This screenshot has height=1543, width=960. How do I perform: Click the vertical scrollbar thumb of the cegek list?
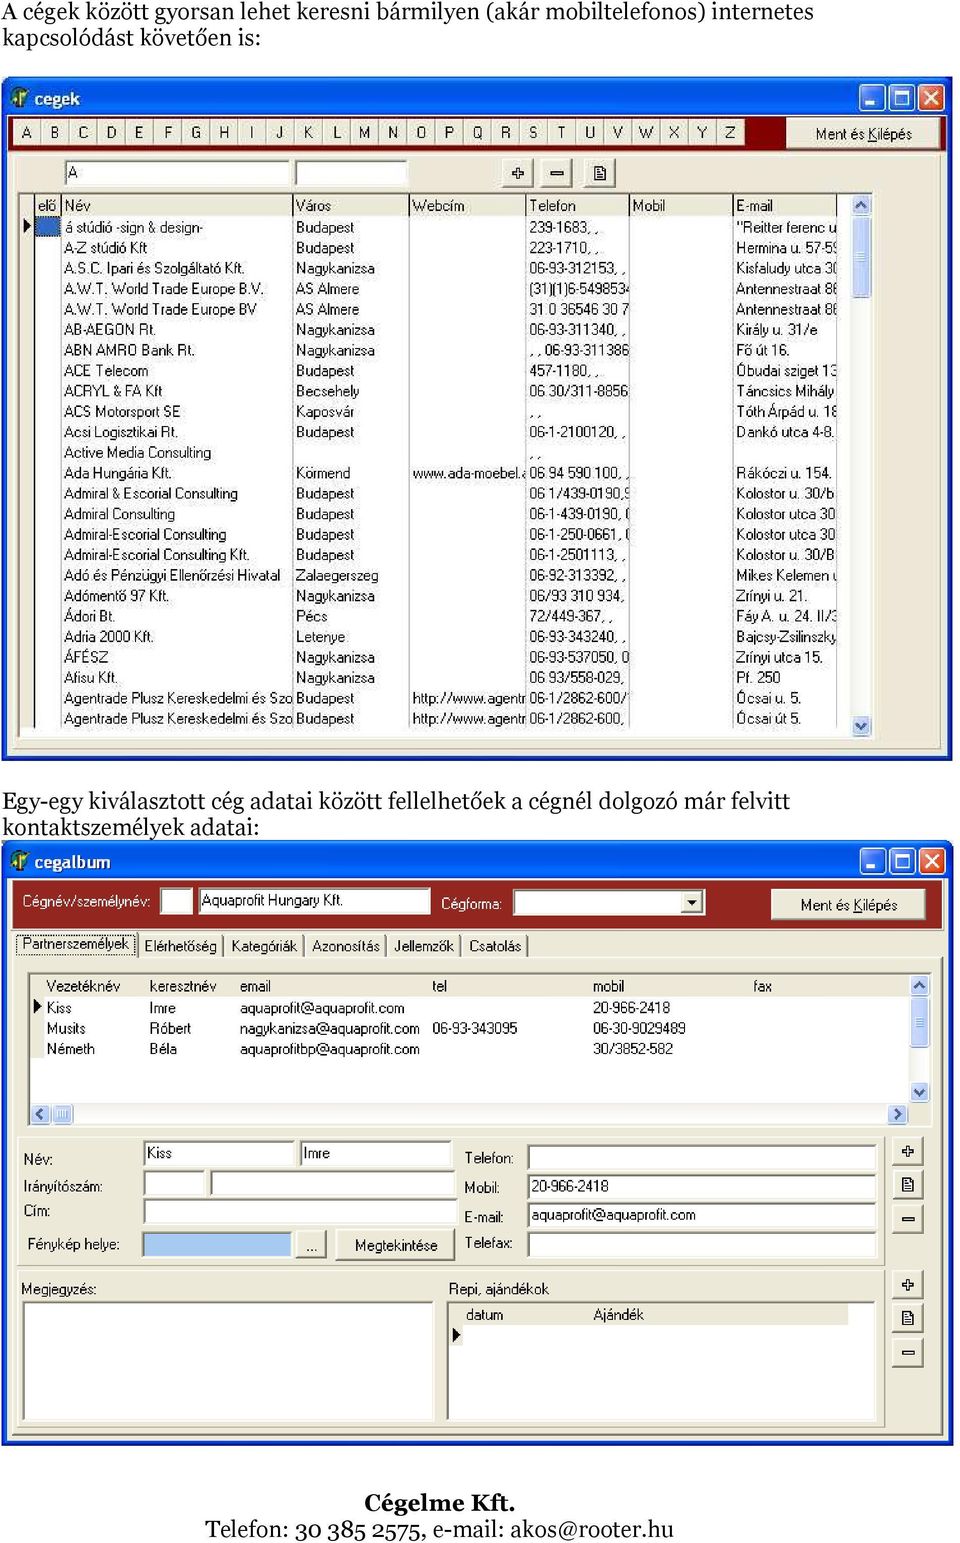point(861,256)
